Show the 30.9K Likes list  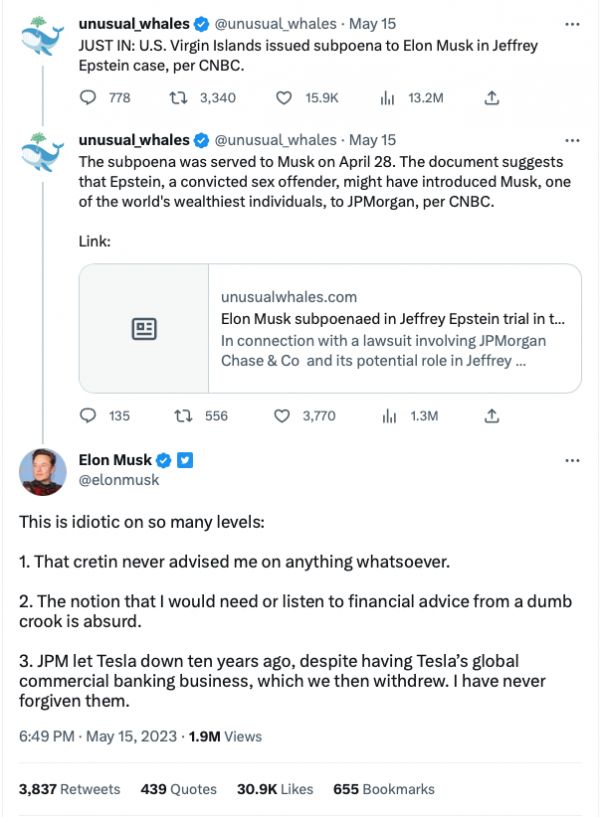275,789
